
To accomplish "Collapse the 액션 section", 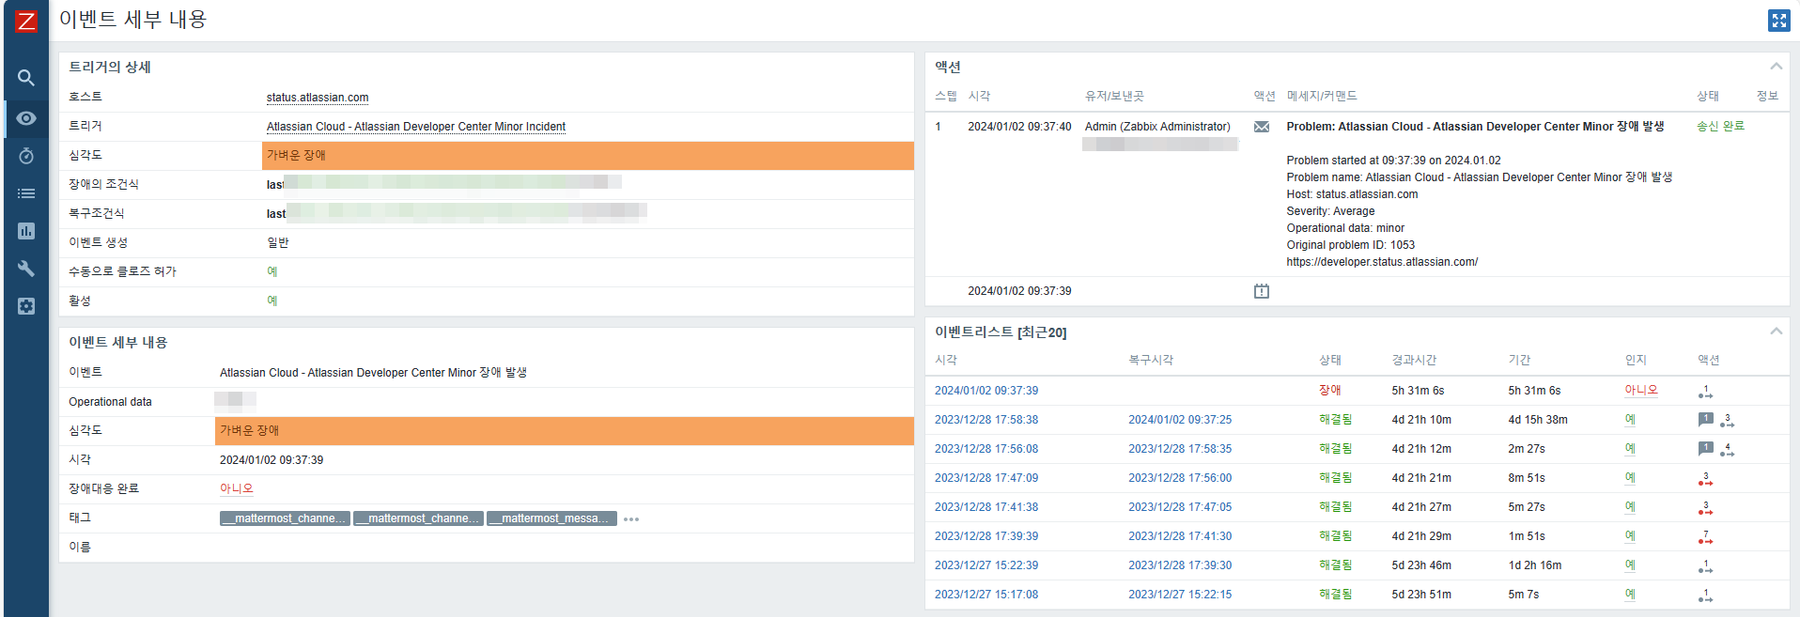I will coord(1776,67).
